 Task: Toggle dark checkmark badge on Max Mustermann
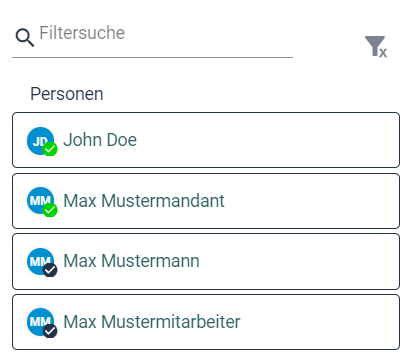pos(50,270)
